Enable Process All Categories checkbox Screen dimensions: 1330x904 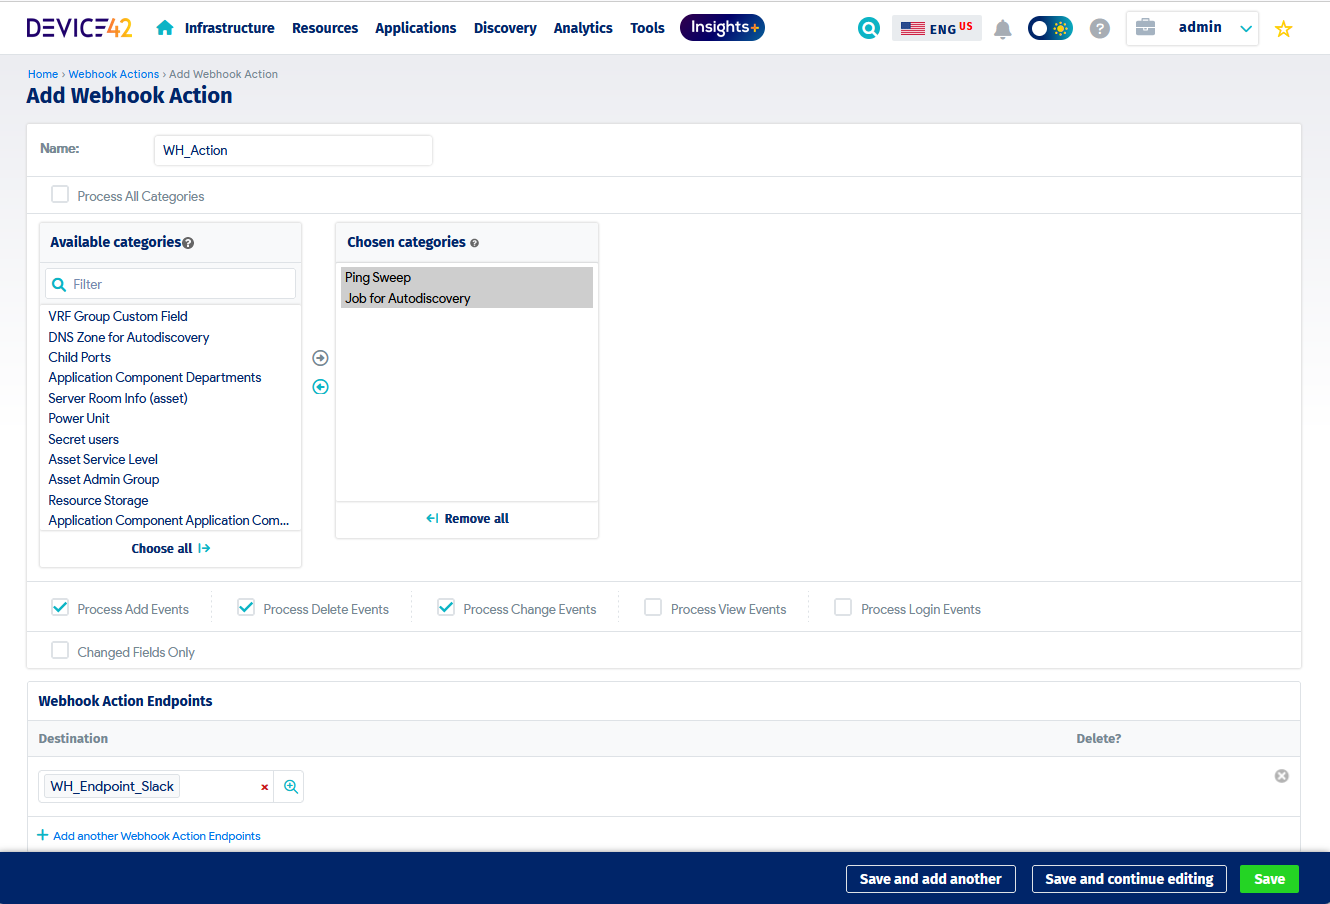[61, 195]
